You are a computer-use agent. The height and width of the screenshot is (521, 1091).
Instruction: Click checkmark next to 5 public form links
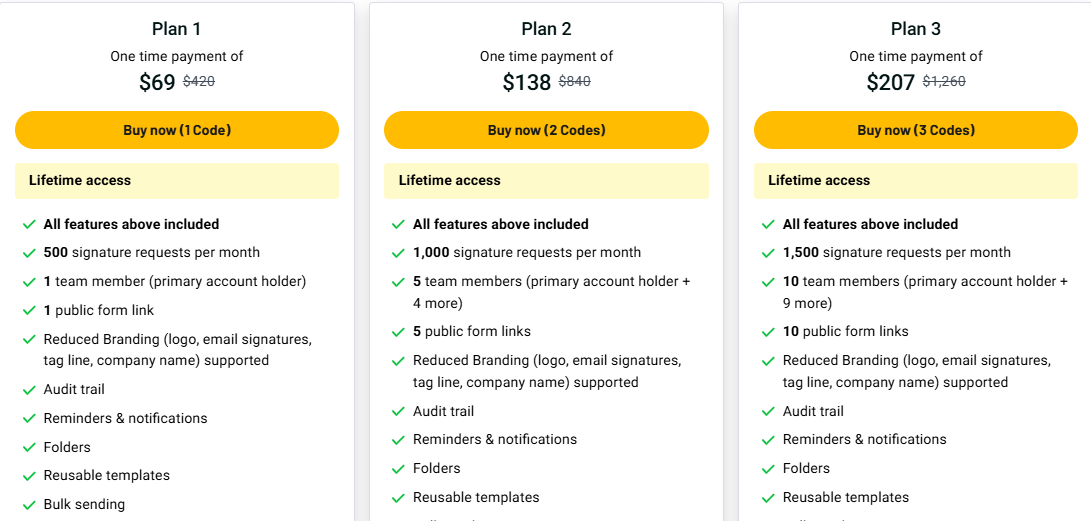pos(398,332)
